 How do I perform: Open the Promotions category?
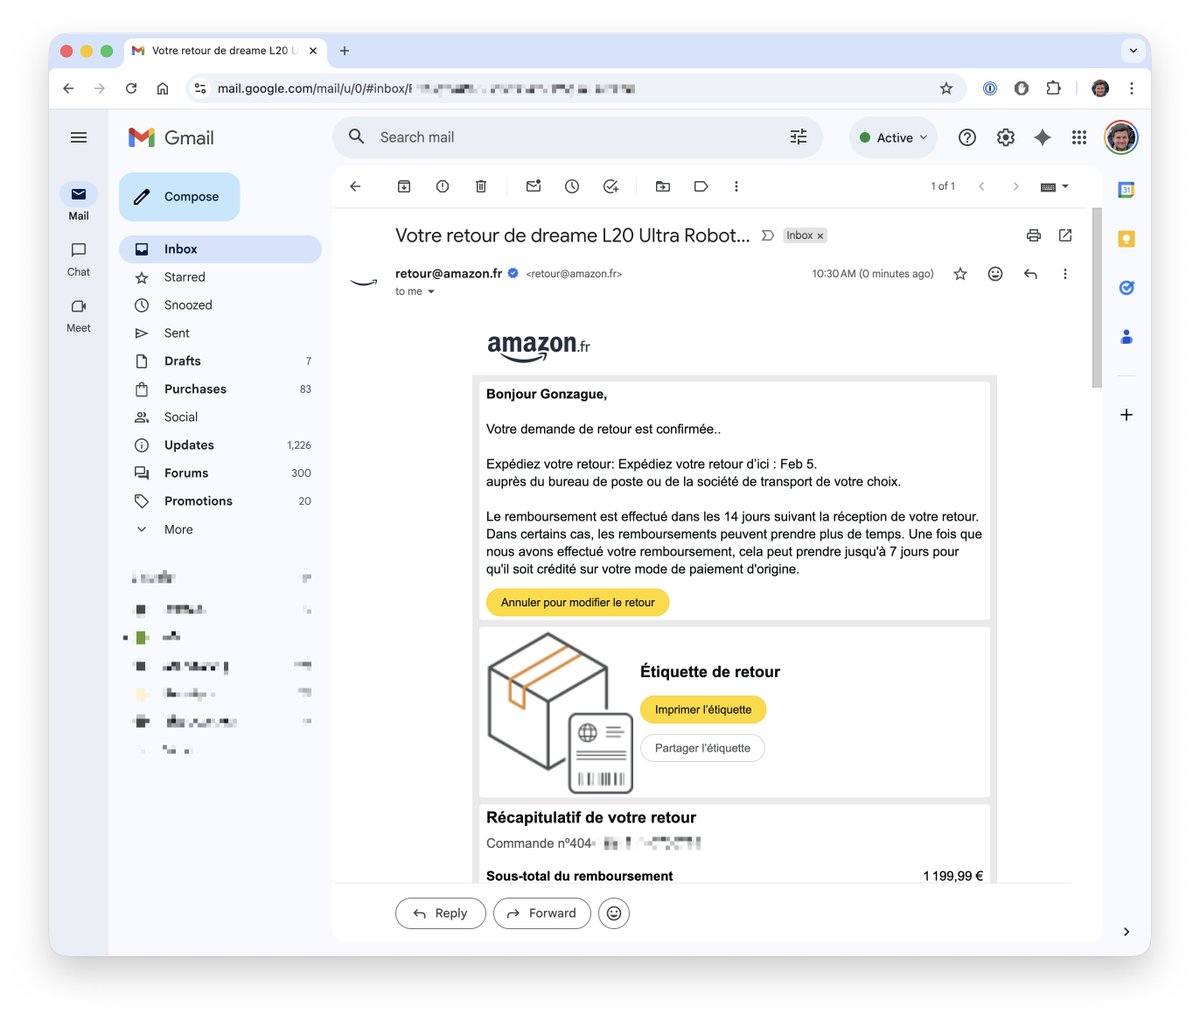220,501
